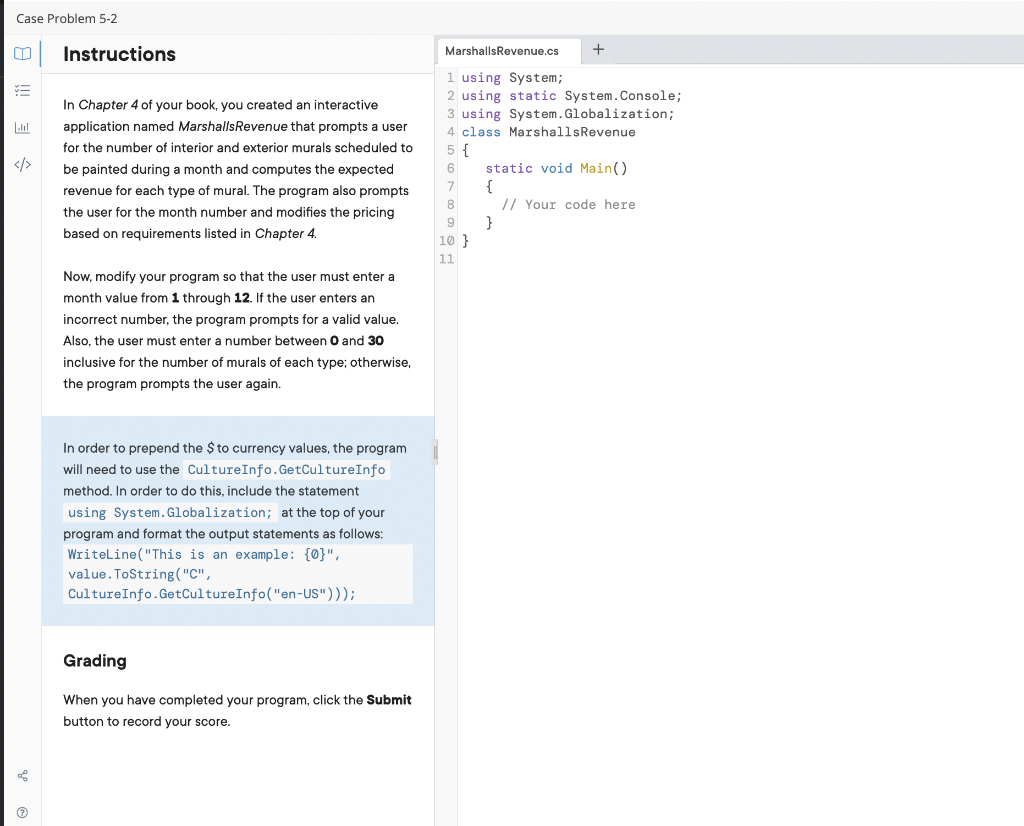Add a new file tab with plus
The height and width of the screenshot is (826, 1024).
point(598,50)
